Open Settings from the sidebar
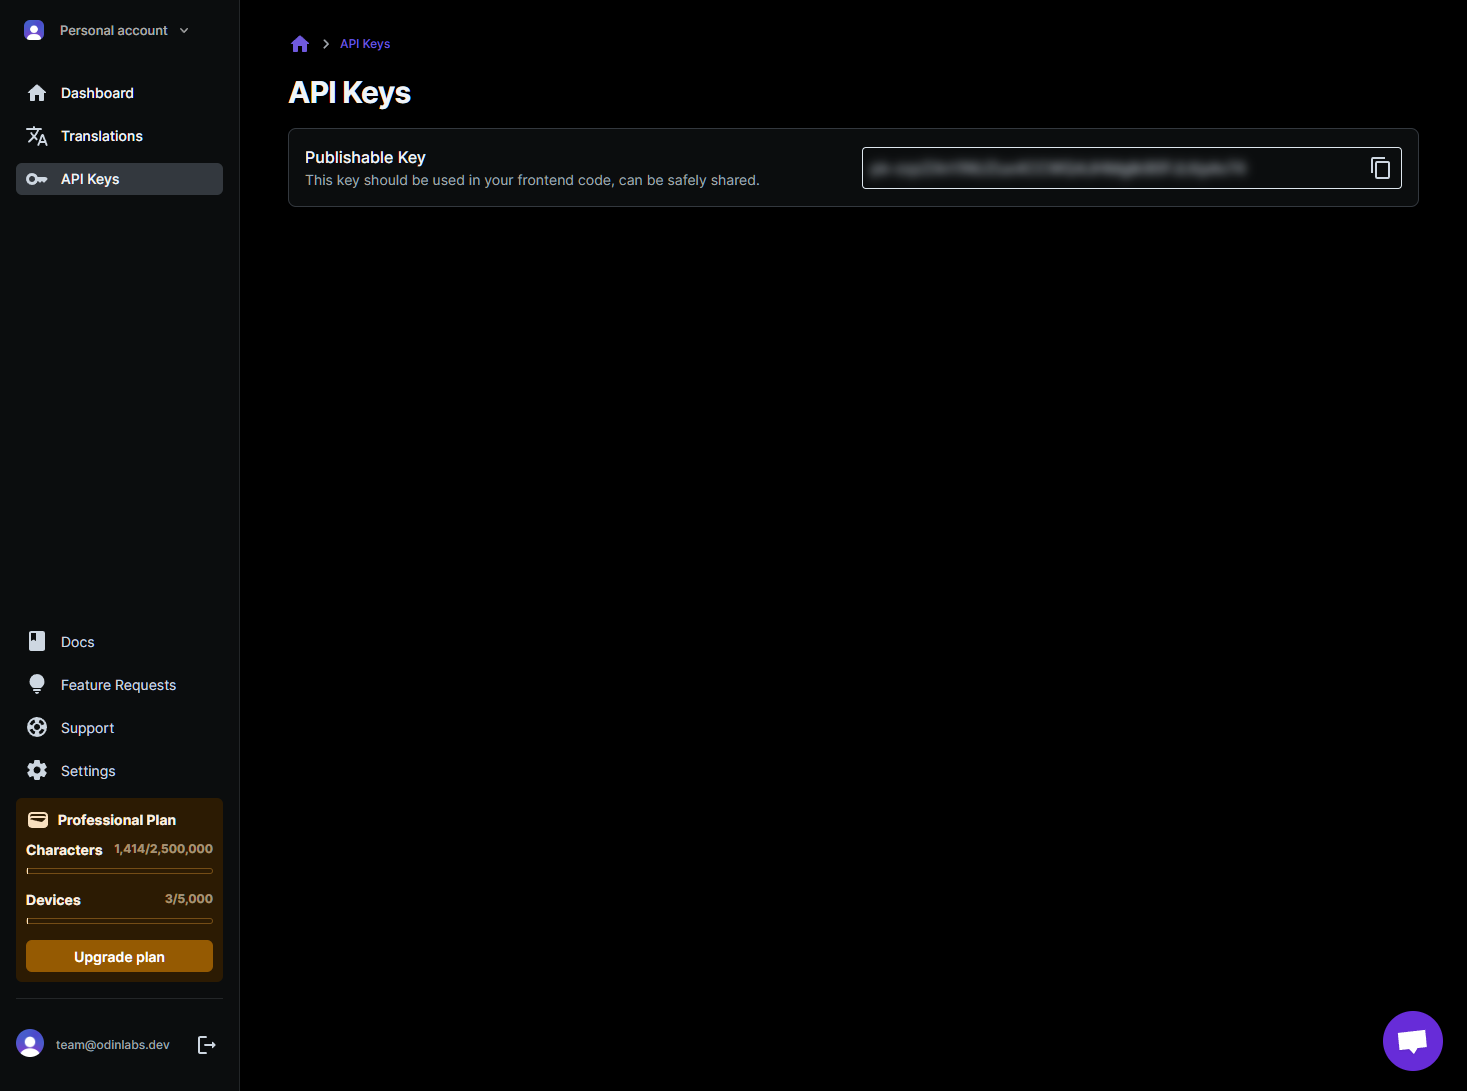The width and height of the screenshot is (1467, 1091). pos(119,771)
